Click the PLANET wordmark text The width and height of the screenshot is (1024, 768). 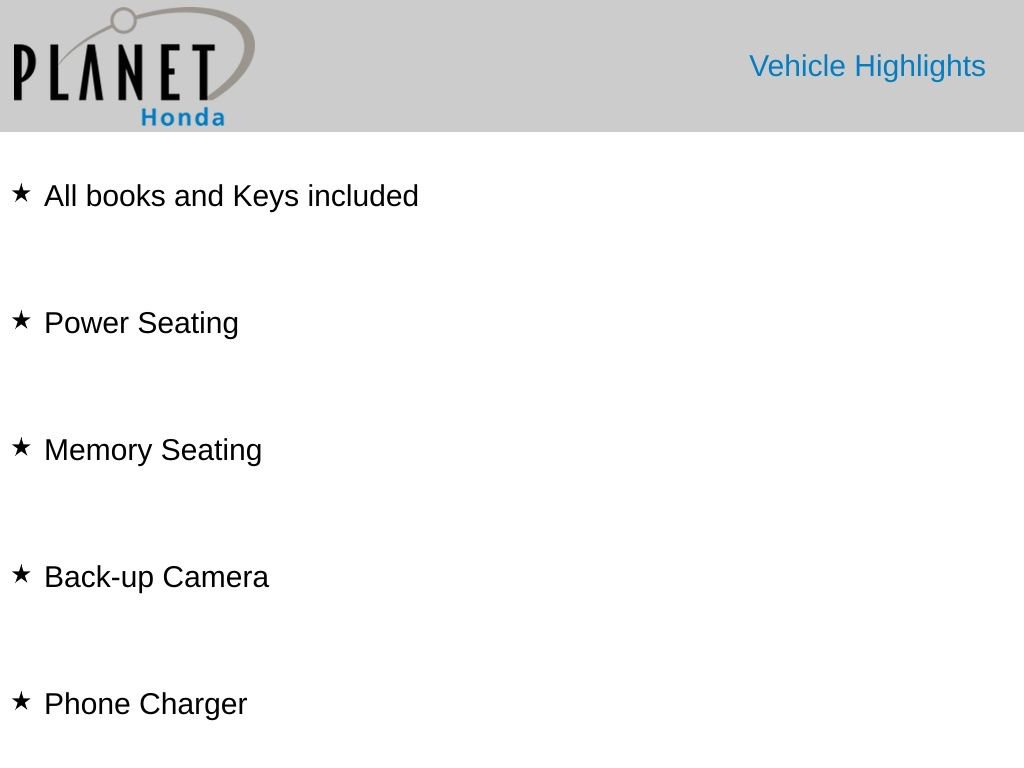pyautogui.click(x=114, y=72)
